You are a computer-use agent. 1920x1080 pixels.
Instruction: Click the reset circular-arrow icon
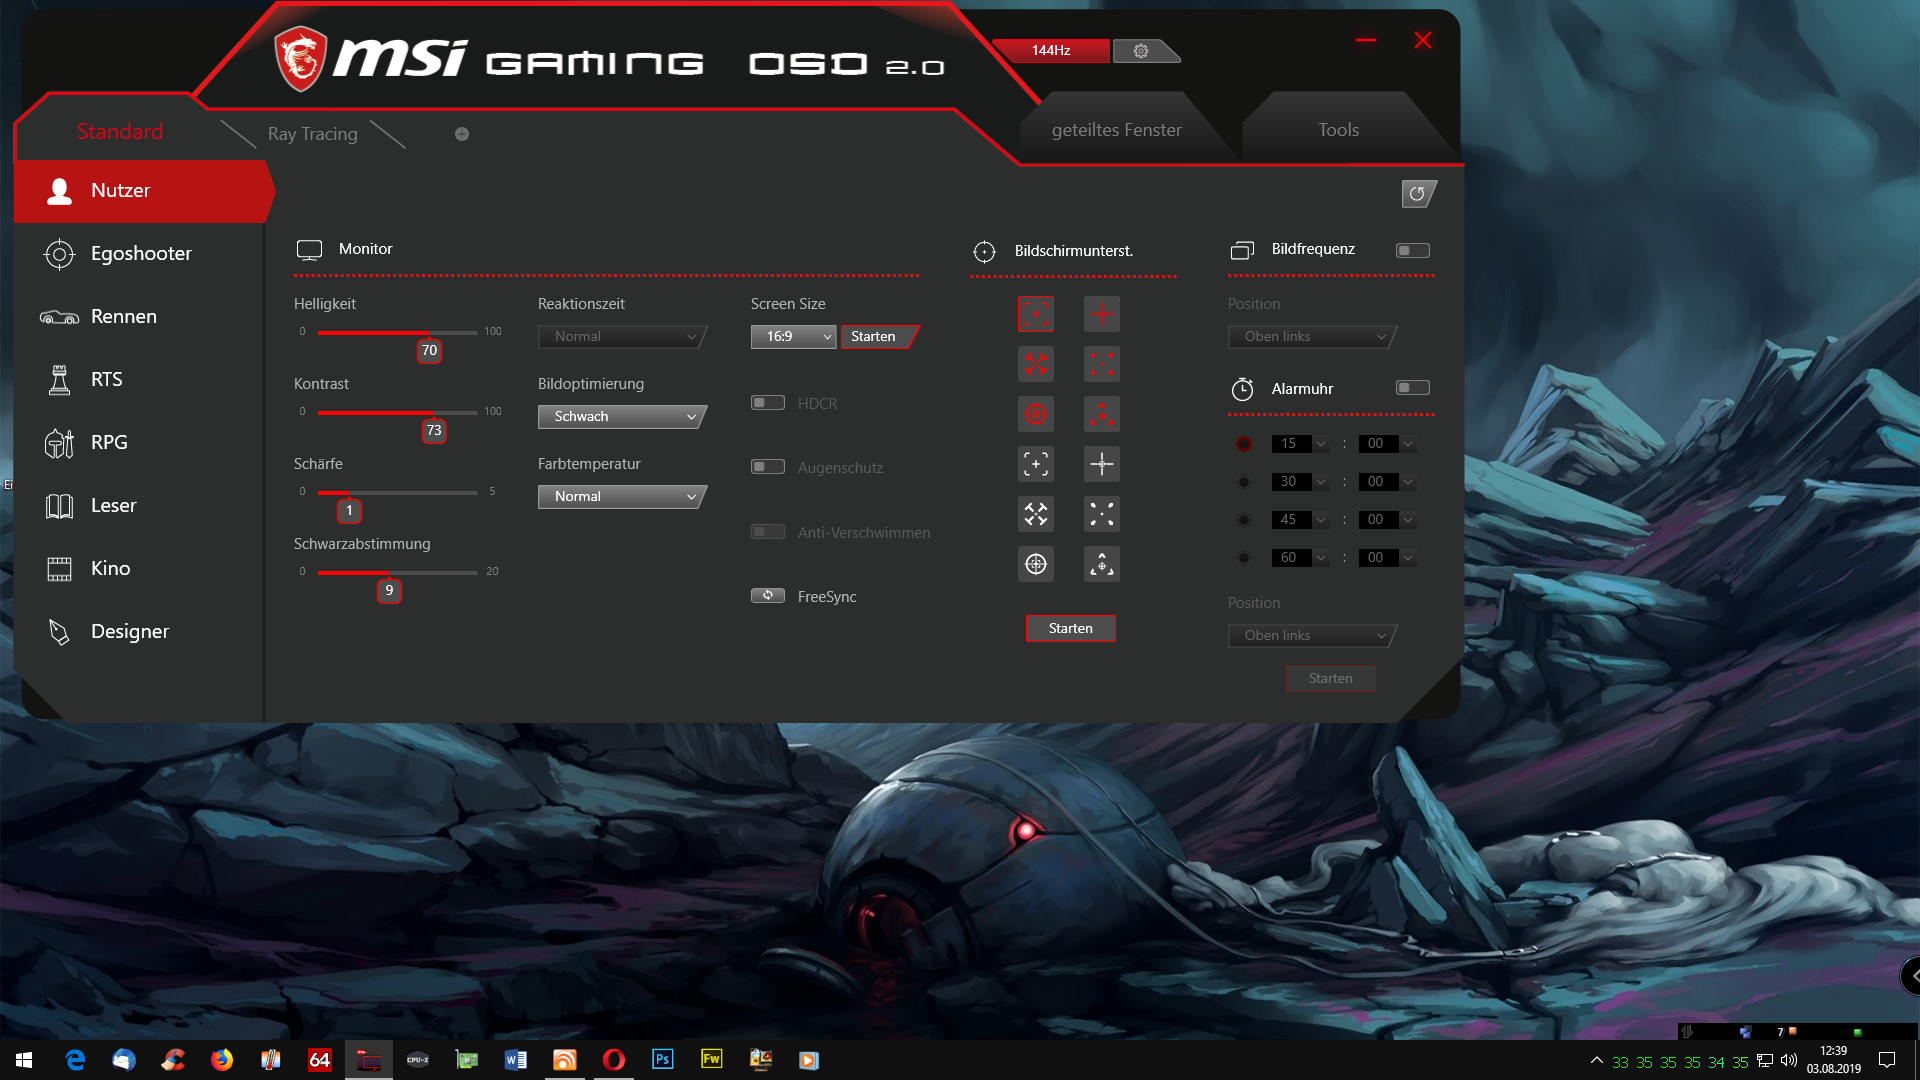(1417, 194)
